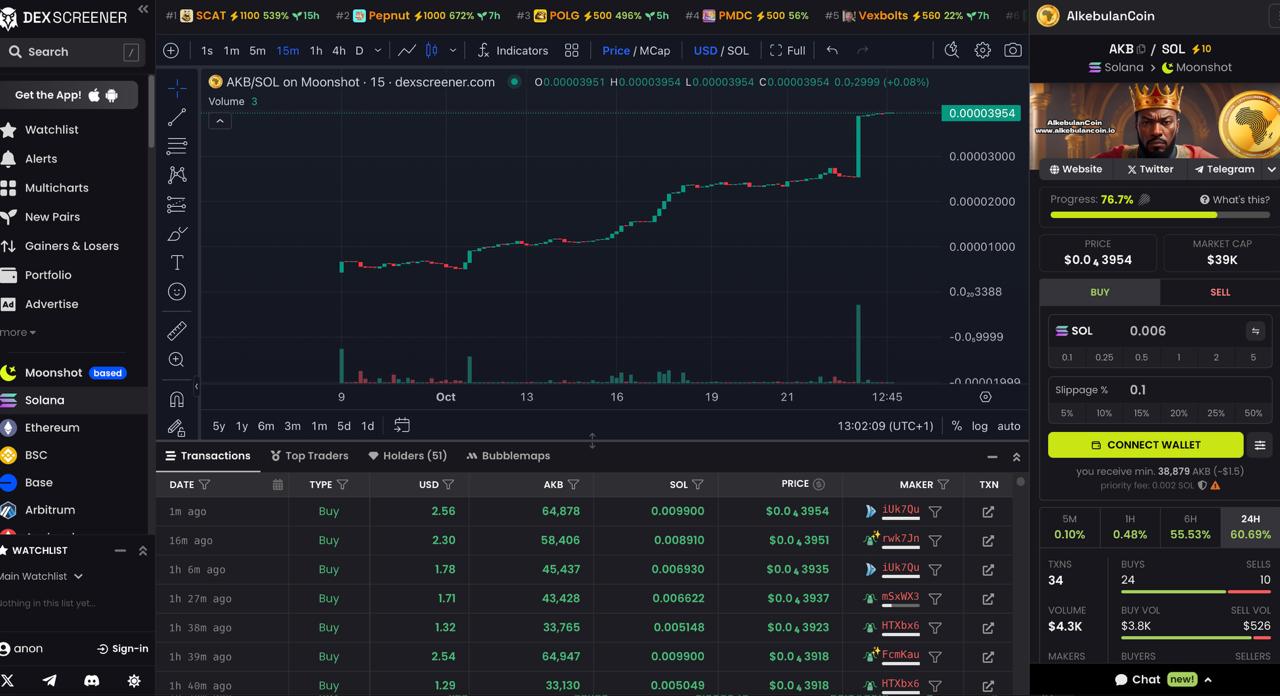The height and width of the screenshot is (696, 1280).
Task: Switch chart currency USD / SOL
Action: click(x=721, y=50)
